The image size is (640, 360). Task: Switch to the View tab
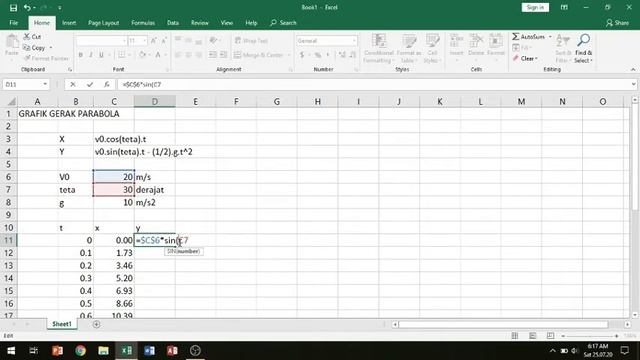pyautogui.click(x=227, y=23)
